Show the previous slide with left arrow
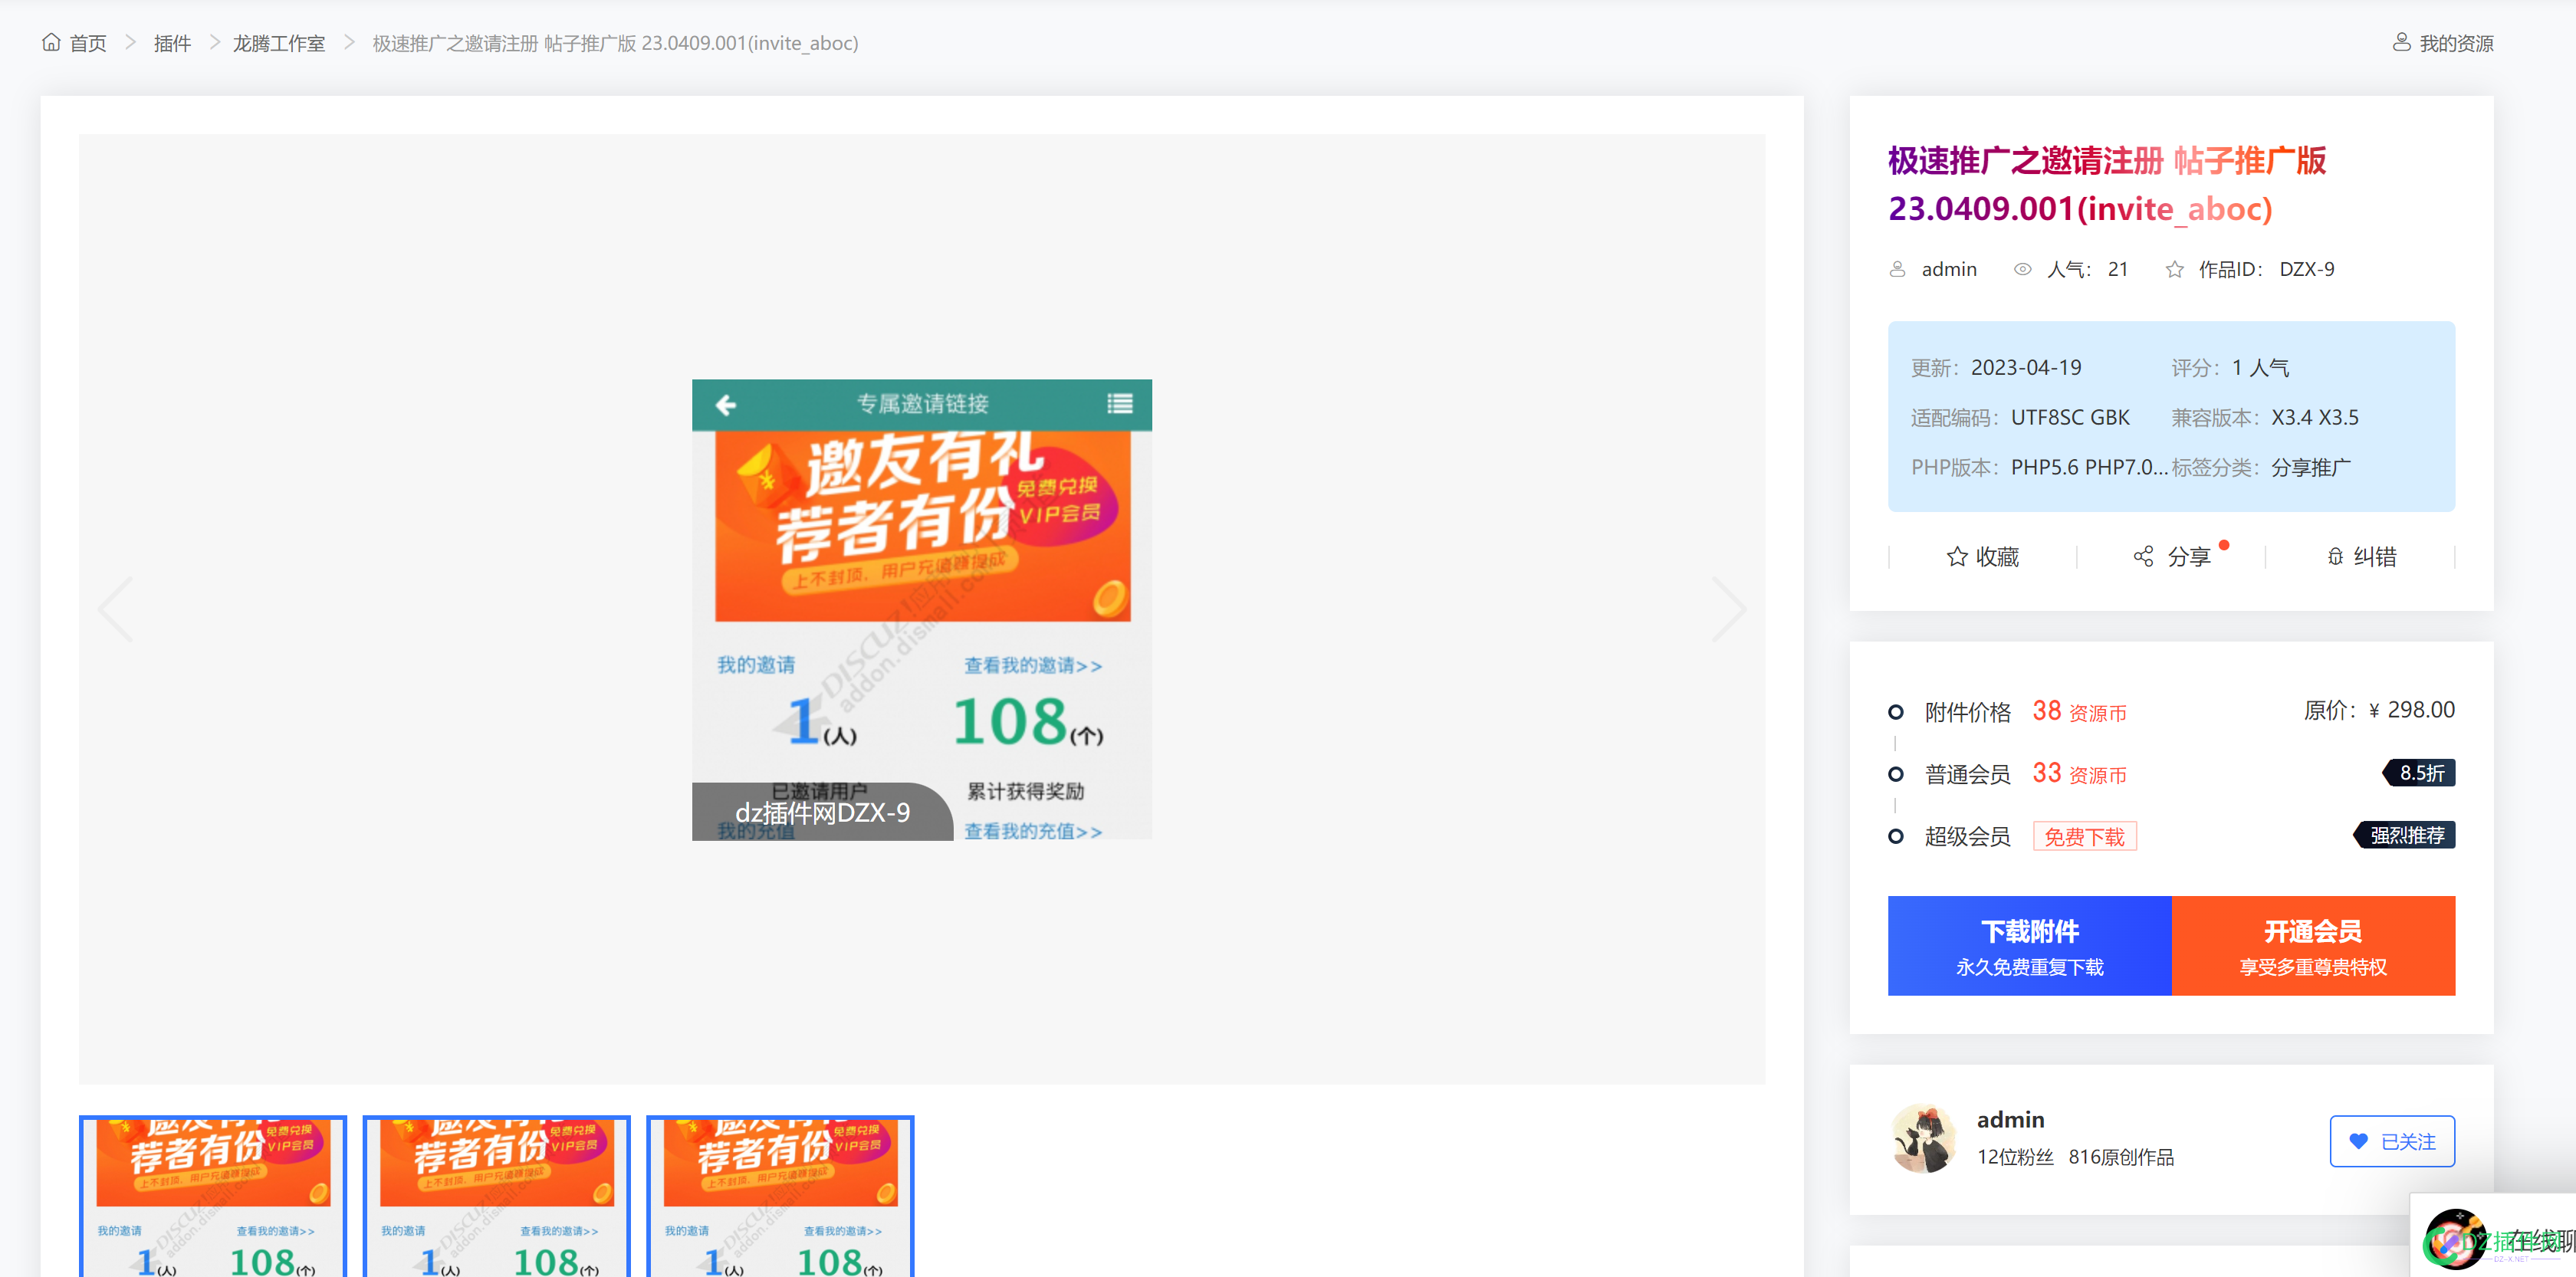The width and height of the screenshot is (2576, 1277). coord(116,609)
